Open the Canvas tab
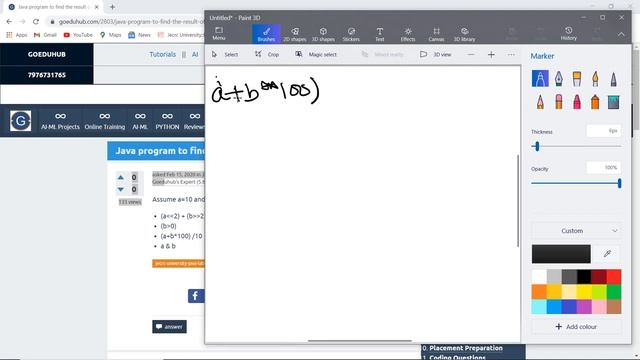The image size is (640, 360). pyautogui.click(x=436, y=34)
